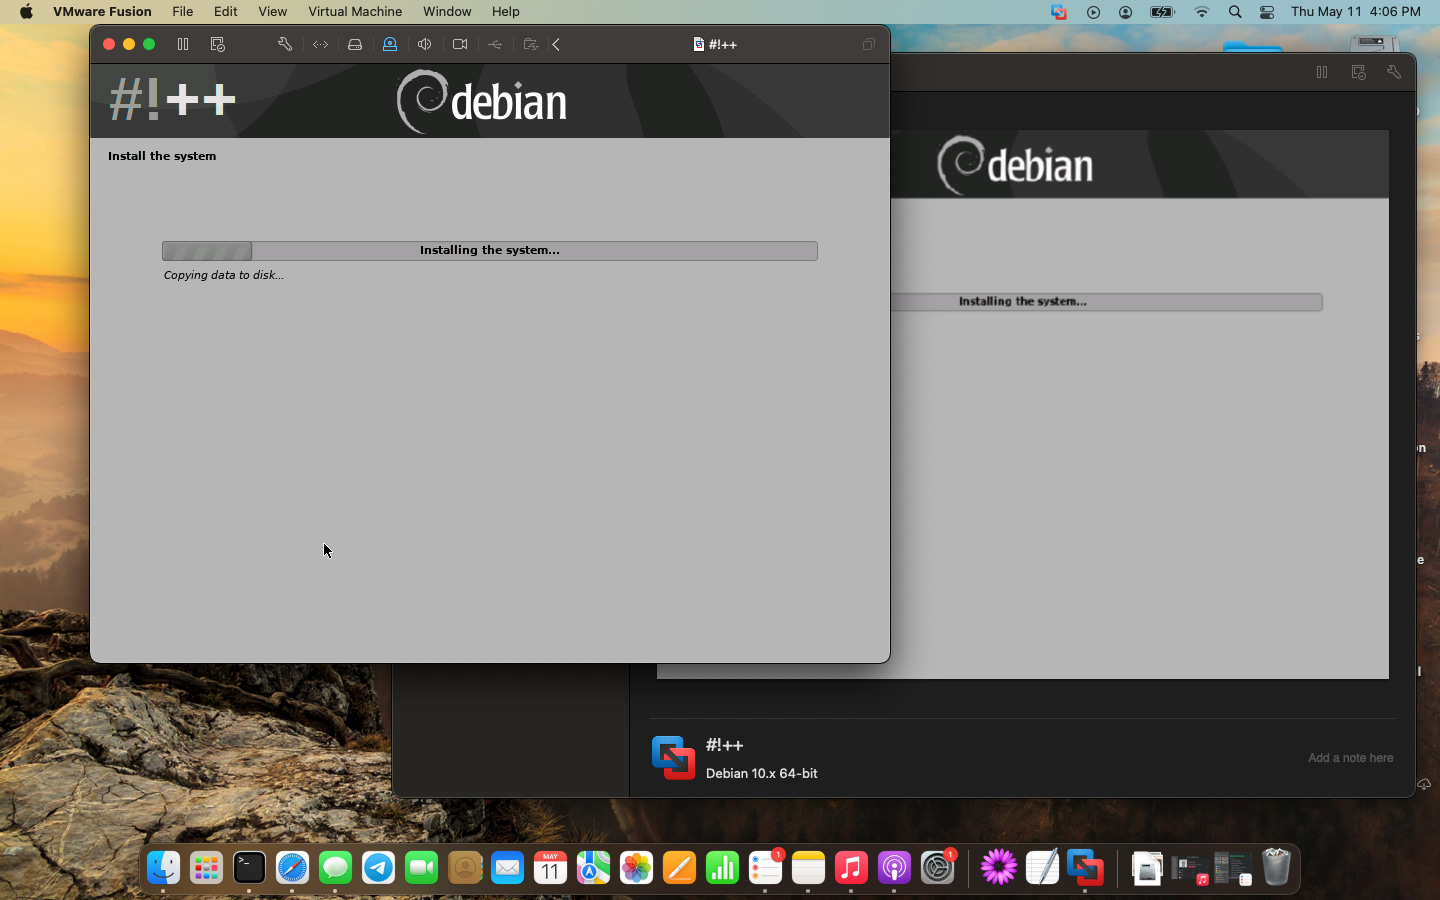
Task: Open Telegram from the Dock
Action: [x=379, y=868]
